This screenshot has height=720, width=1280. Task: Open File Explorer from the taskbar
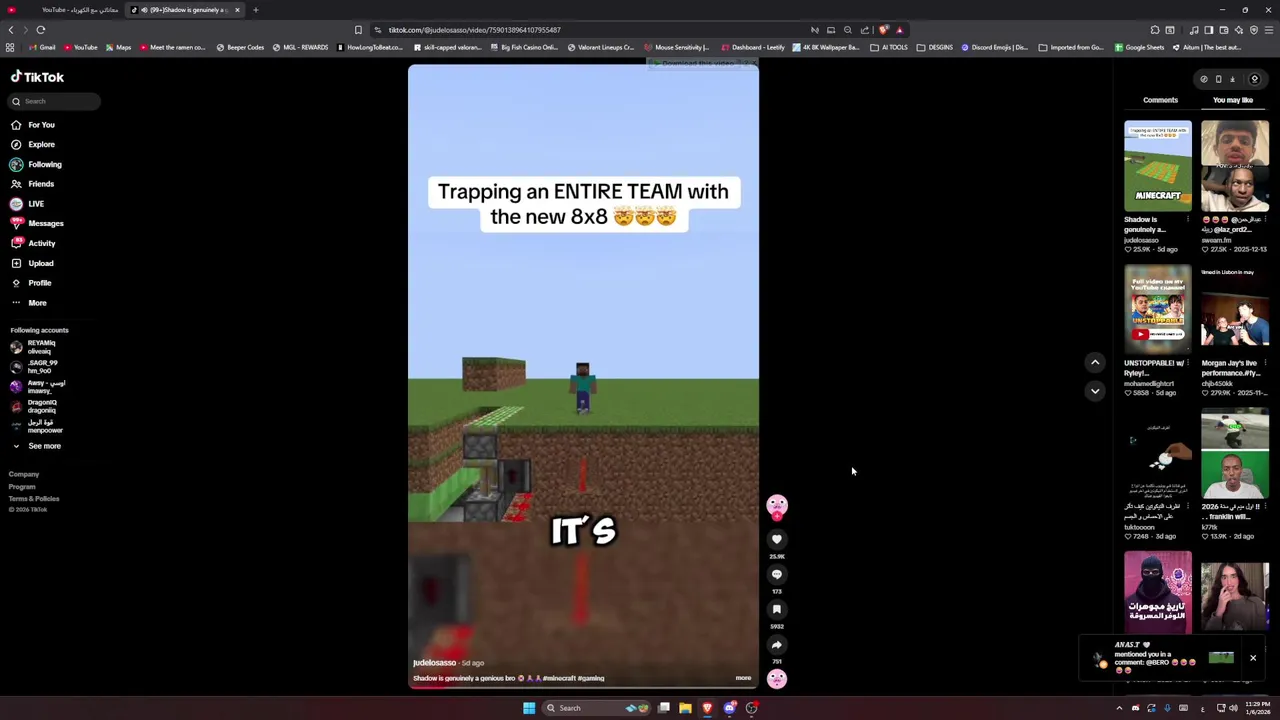(685, 708)
